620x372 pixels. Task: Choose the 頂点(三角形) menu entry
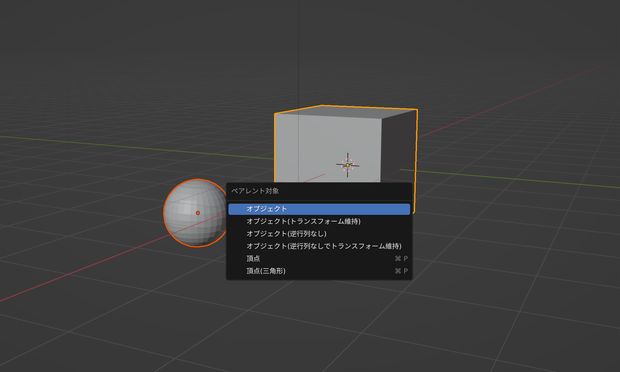pyautogui.click(x=319, y=271)
